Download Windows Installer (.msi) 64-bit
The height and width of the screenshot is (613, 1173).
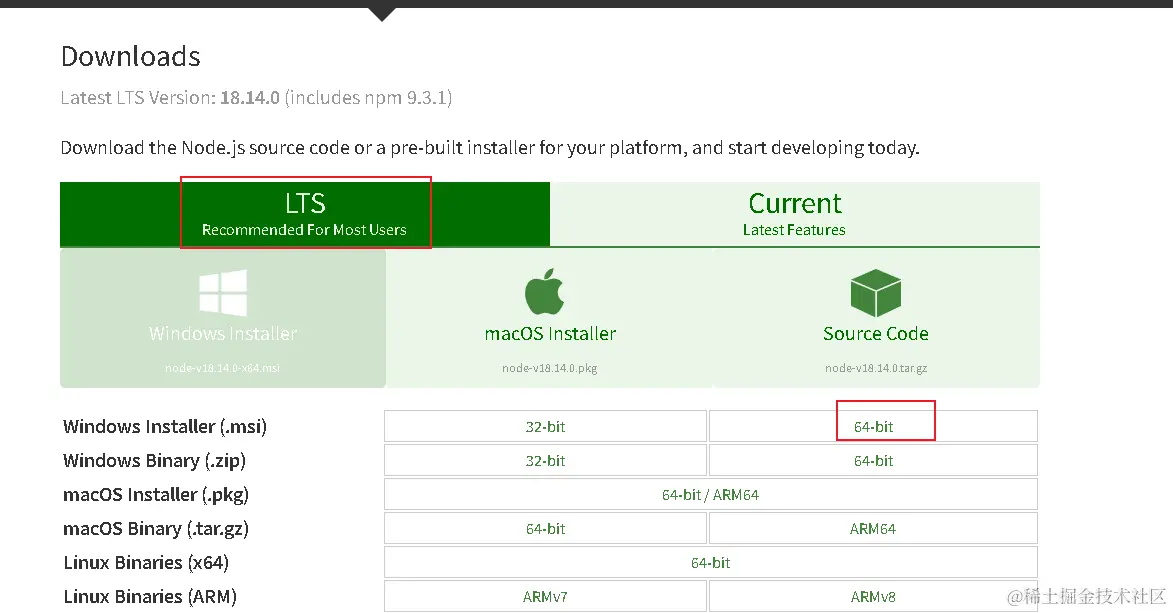click(873, 427)
